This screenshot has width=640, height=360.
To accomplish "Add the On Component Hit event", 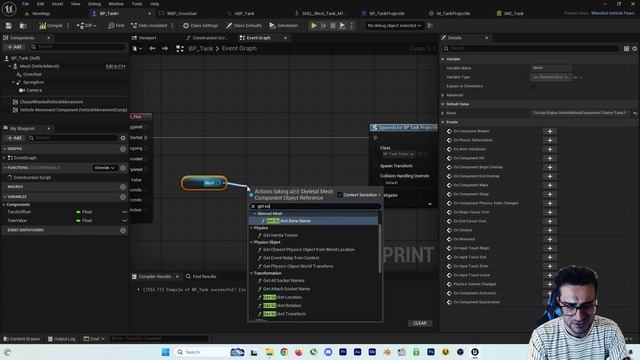I will click(x=550, y=158).
